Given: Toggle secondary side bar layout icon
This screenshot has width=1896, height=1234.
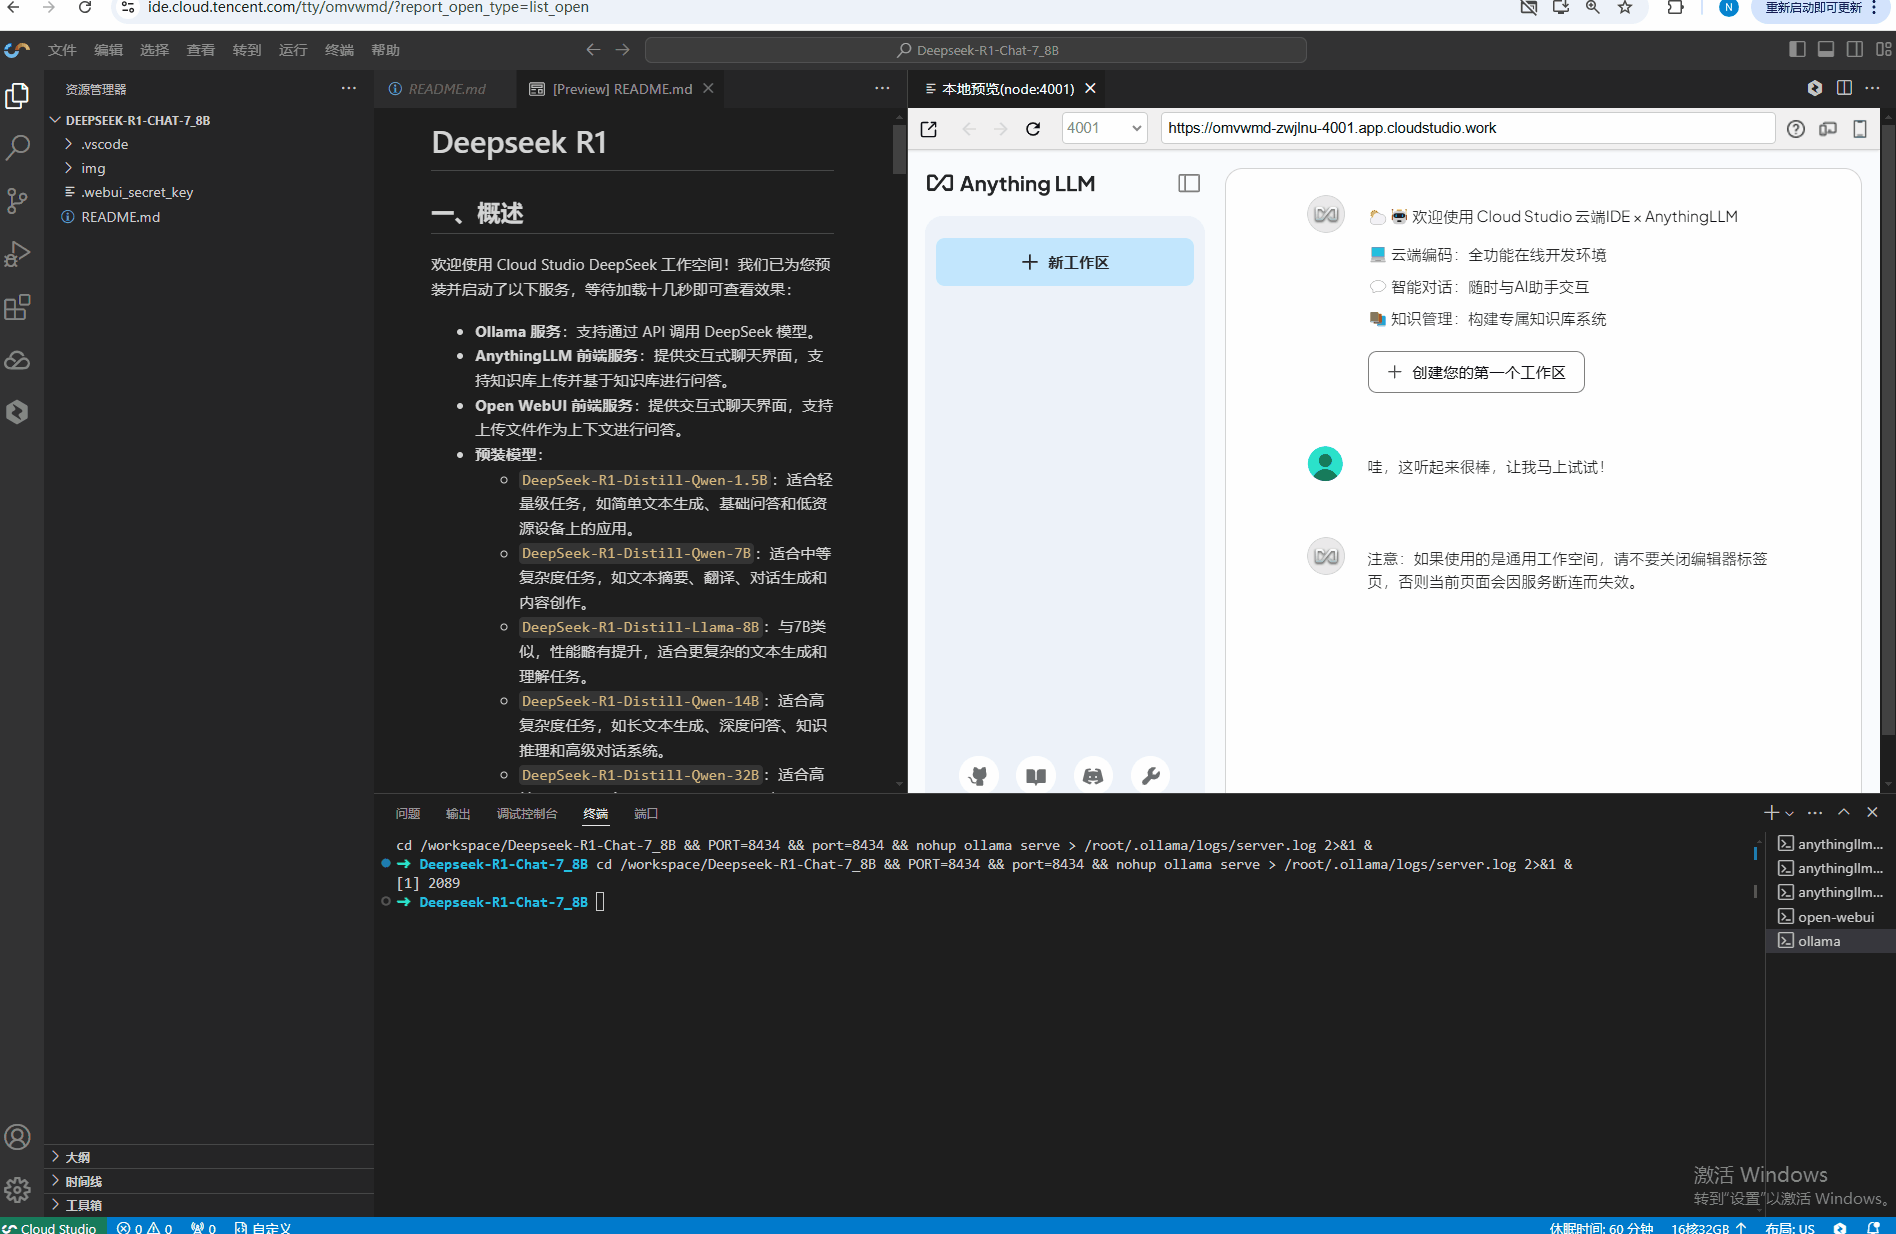Looking at the screenshot, I should pyautogui.click(x=1855, y=49).
